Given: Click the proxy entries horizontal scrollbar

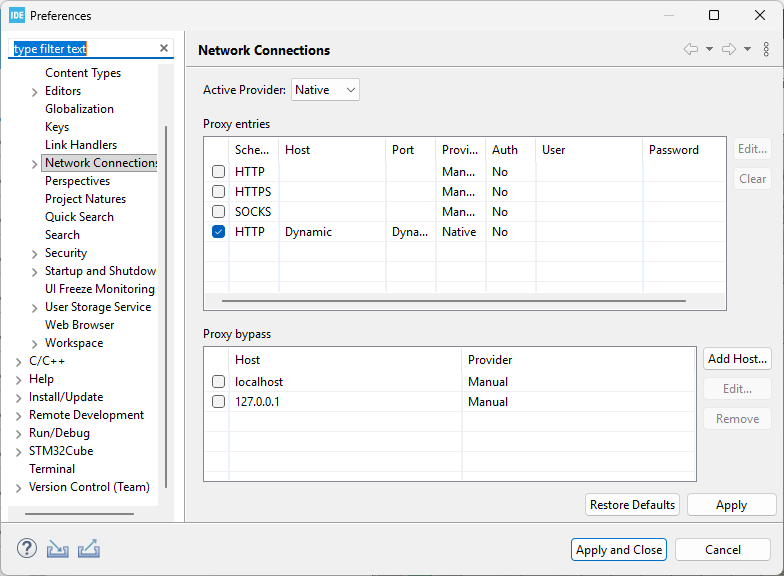Looking at the screenshot, I should 454,301.
